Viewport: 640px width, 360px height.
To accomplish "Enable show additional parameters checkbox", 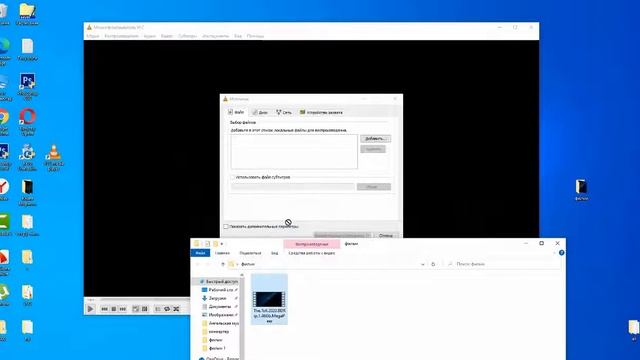I will [x=226, y=226].
